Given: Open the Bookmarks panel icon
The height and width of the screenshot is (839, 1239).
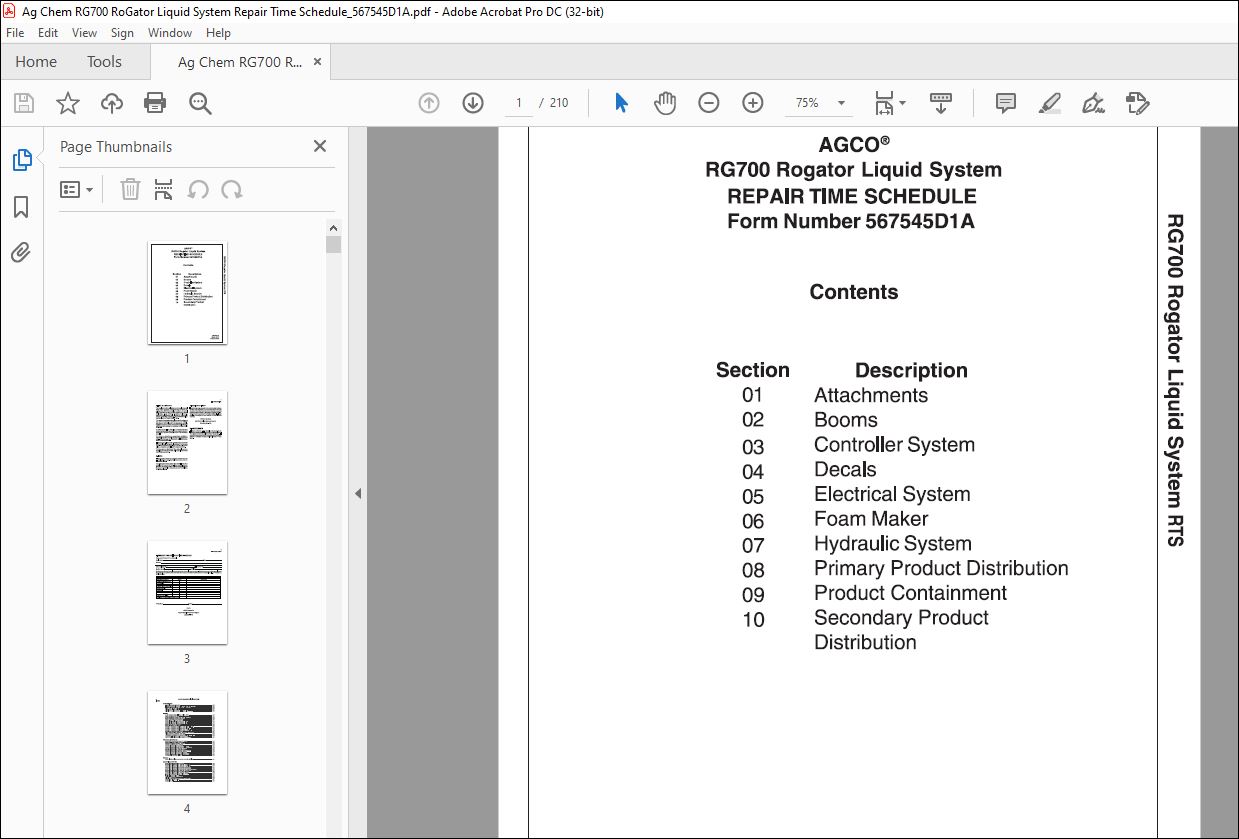Looking at the screenshot, I should pos(21,207).
